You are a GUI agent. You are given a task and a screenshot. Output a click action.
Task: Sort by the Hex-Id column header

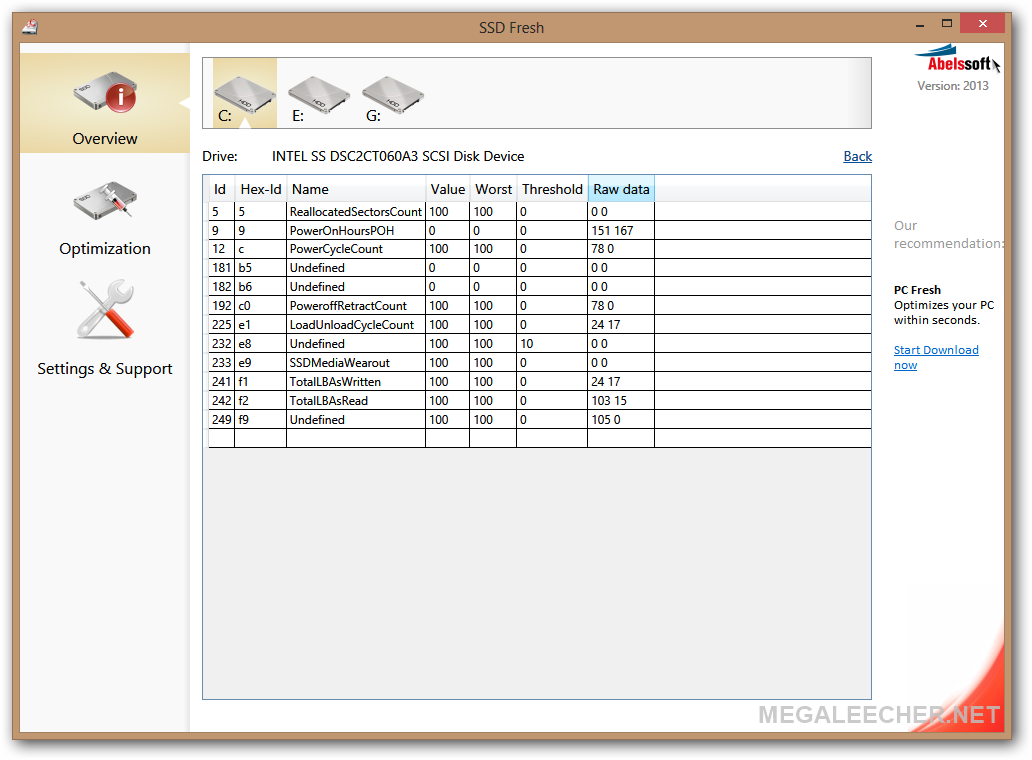[x=261, y=190]
